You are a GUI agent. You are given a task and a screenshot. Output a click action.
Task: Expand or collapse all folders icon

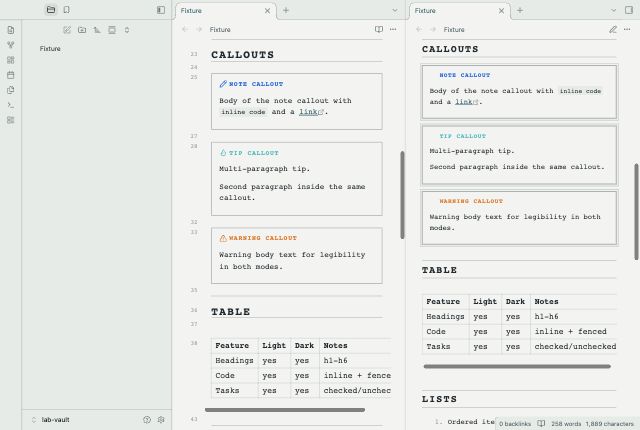pyautogui.click(x=127, y=30)
